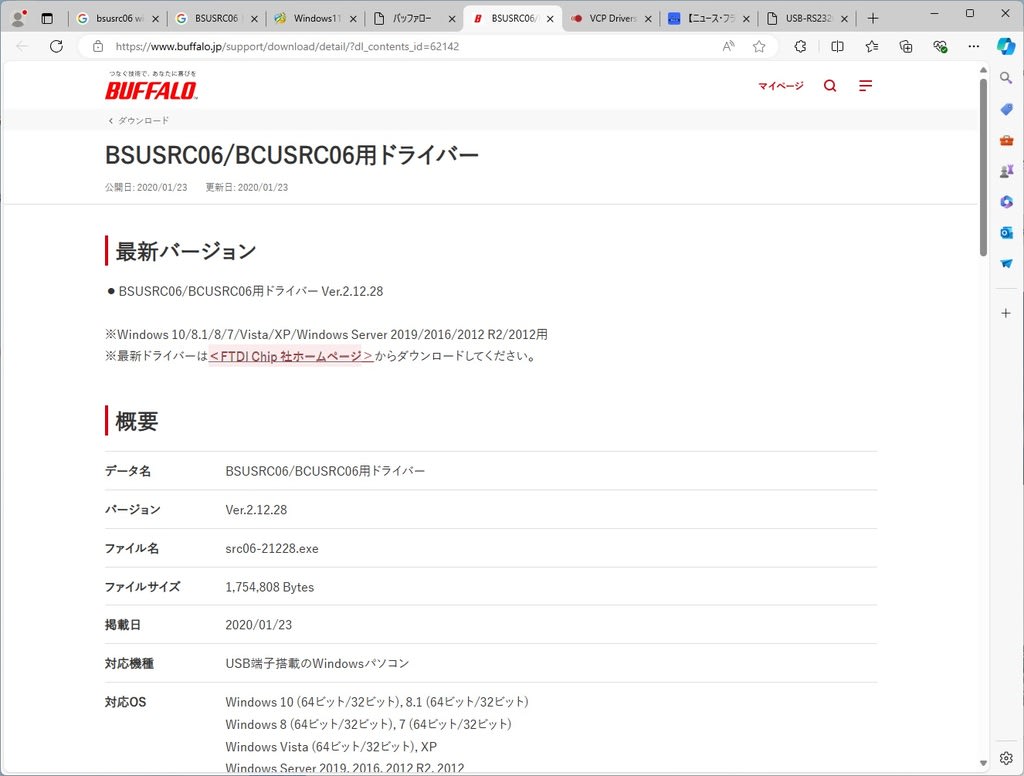Viewport: 1024px width, 776px height.
Task: Open the Collections icon
Action: [x=906, y=46]
